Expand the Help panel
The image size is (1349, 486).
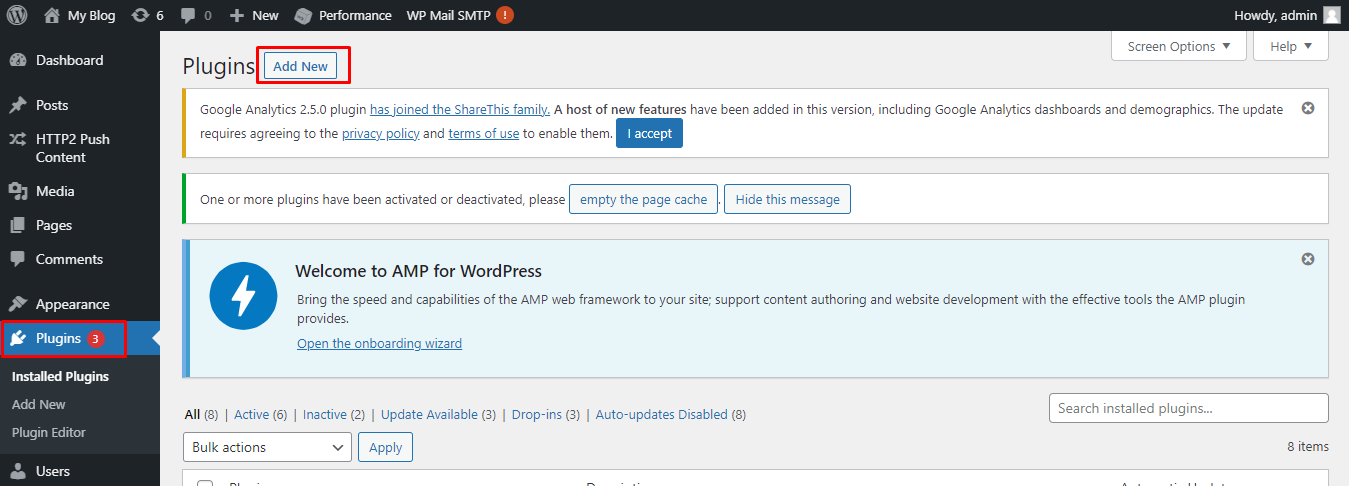1291,46
